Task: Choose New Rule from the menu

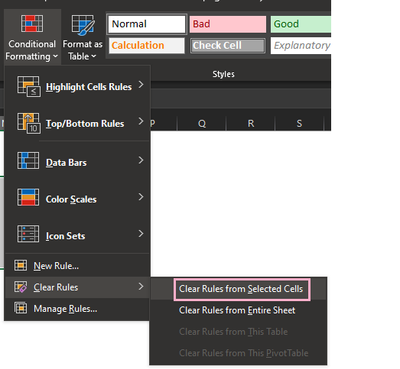Action: click(x=77, y=266)
